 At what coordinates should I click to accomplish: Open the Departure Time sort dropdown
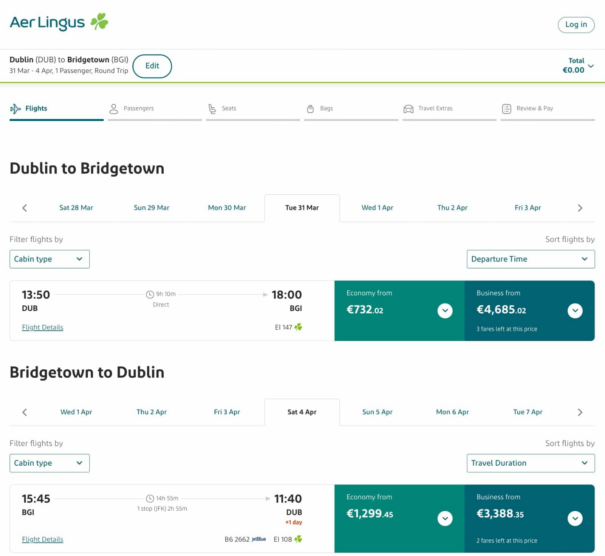531,259
